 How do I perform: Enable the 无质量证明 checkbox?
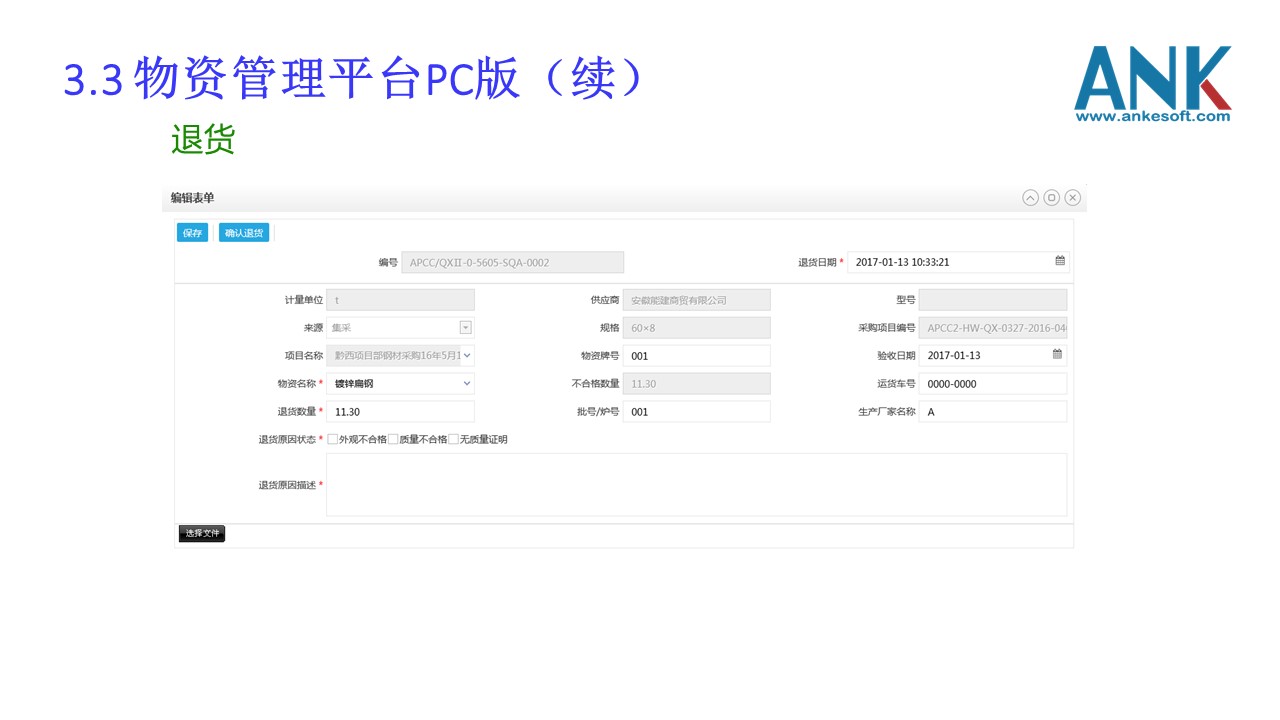(x=454, y=439)
